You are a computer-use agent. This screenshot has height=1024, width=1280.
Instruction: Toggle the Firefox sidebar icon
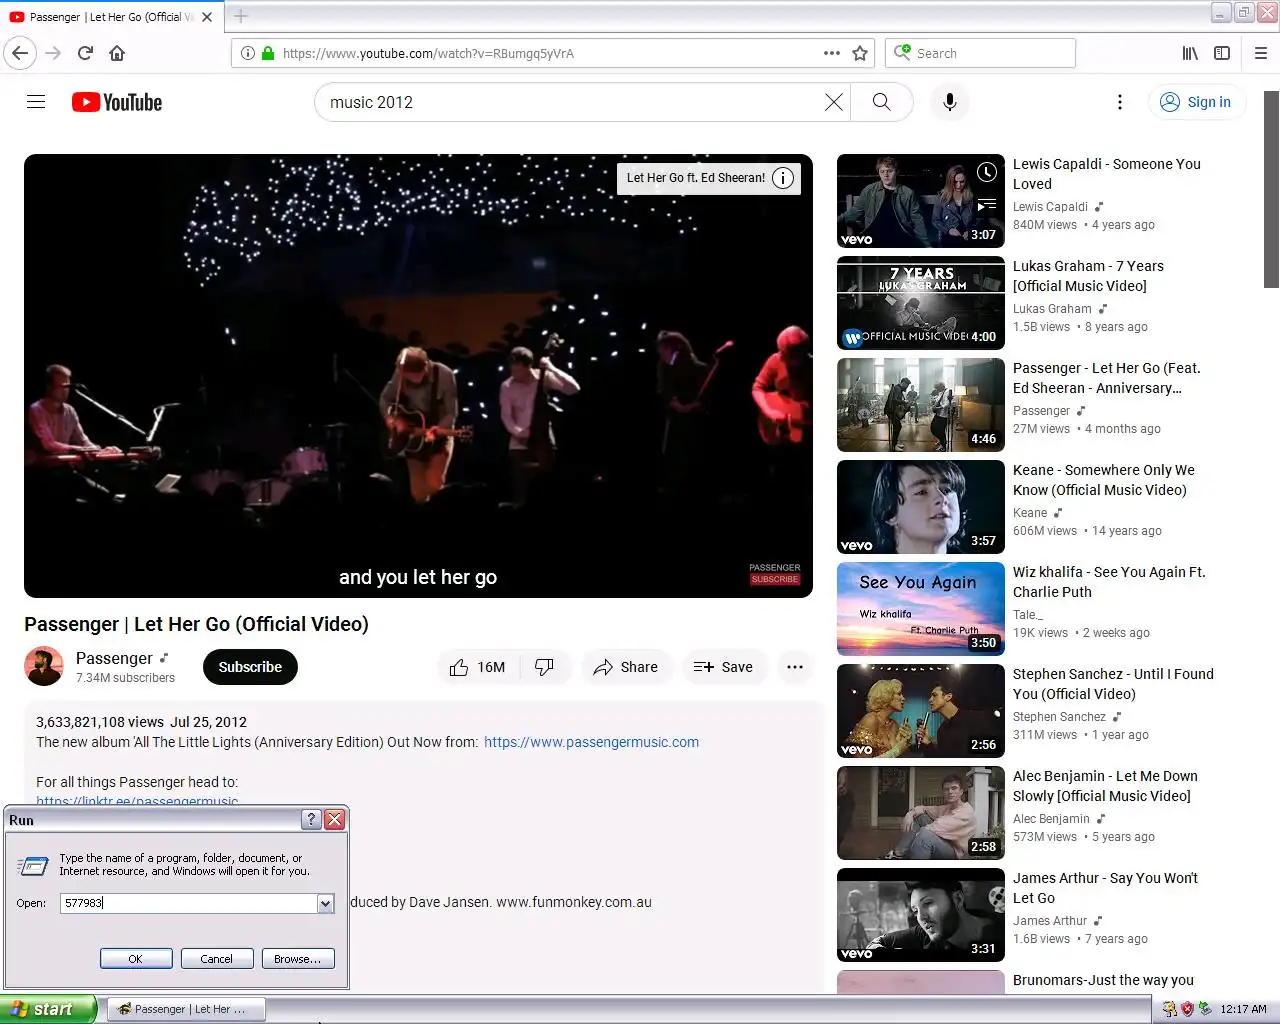click(x=1222, y=53)
